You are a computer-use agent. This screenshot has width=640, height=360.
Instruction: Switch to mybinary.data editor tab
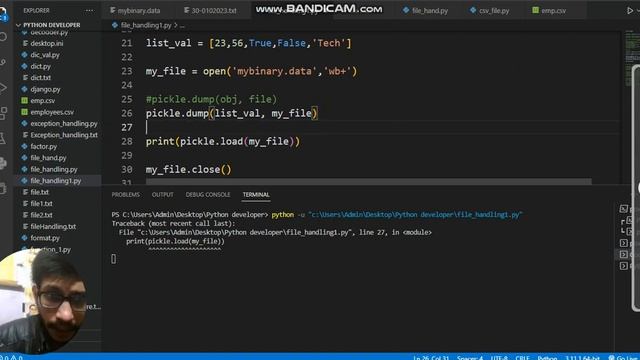tap(135, 11)
